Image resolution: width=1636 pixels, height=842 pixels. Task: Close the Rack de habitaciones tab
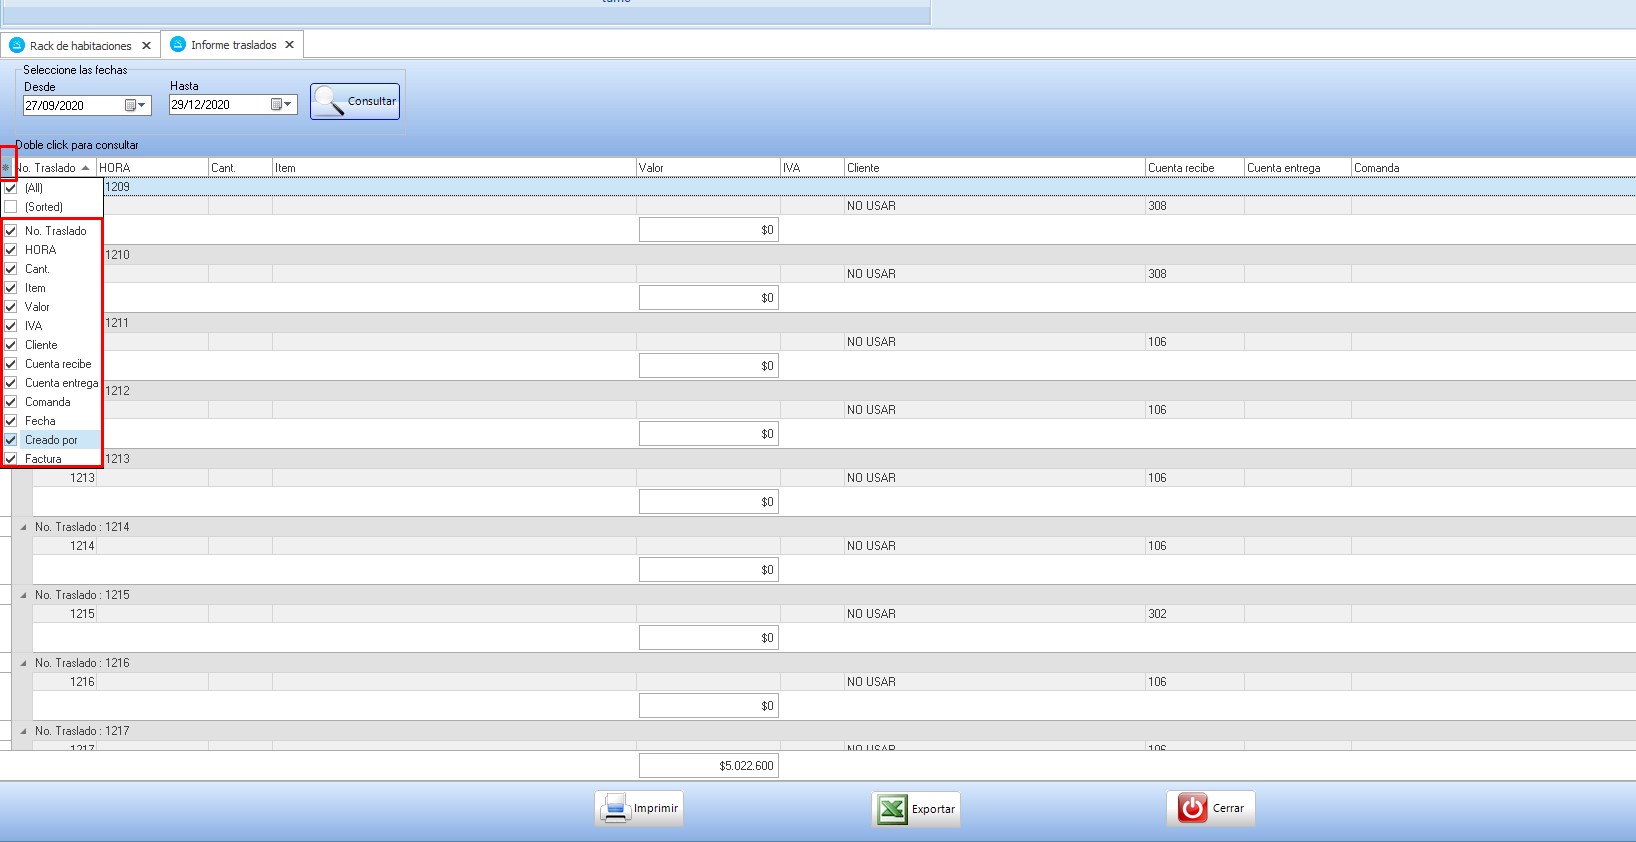(146, 46)
